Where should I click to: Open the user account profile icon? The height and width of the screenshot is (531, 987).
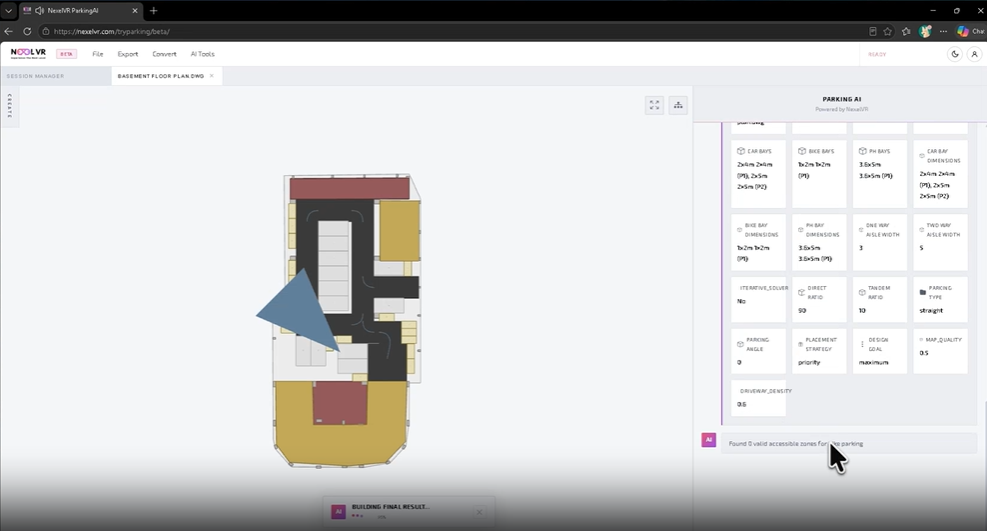coord(974,54)
